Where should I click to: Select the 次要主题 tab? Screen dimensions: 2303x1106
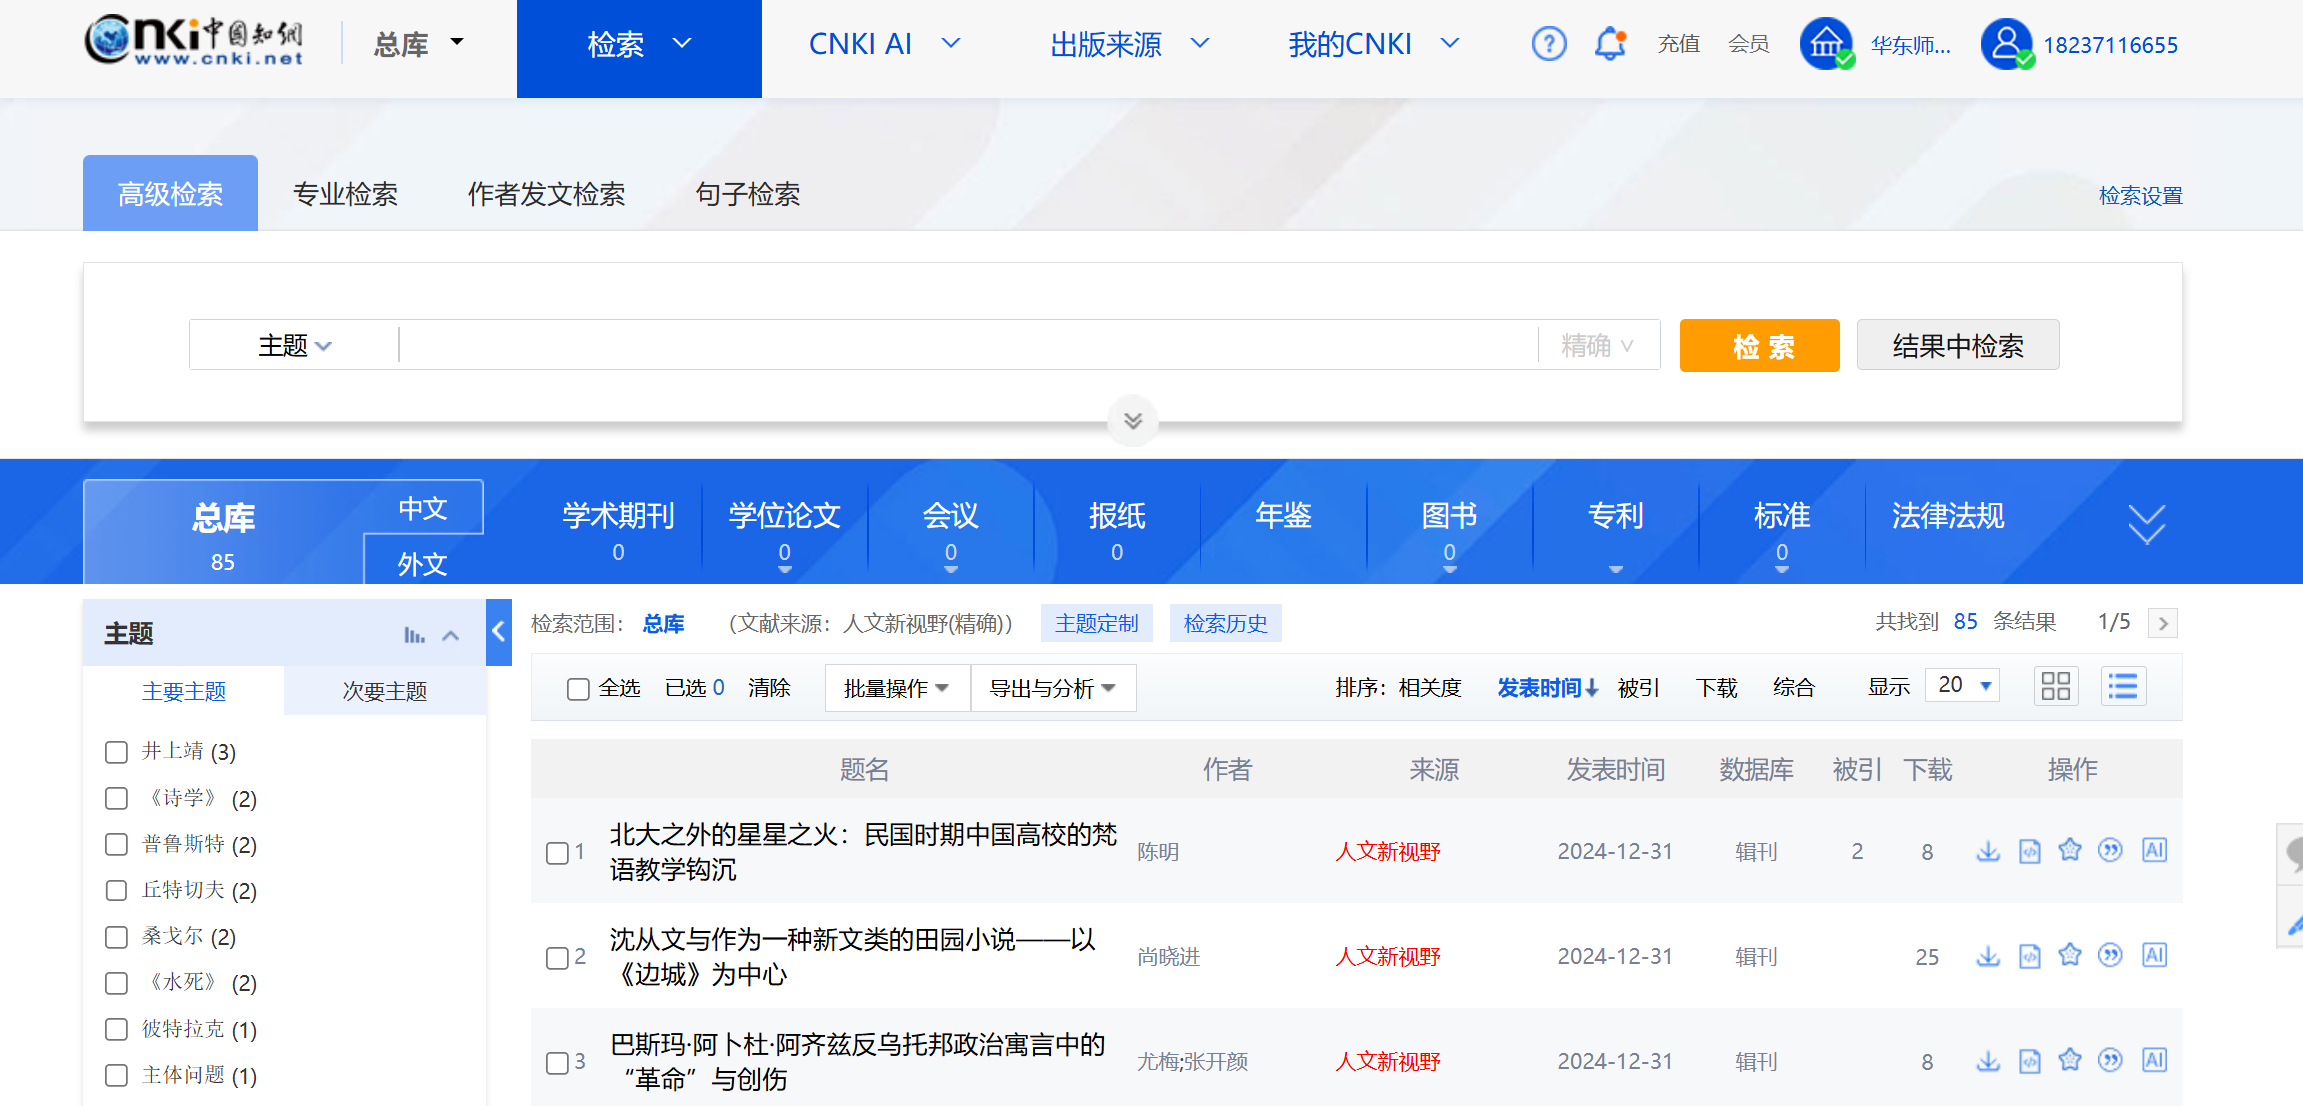coord(384,691)
